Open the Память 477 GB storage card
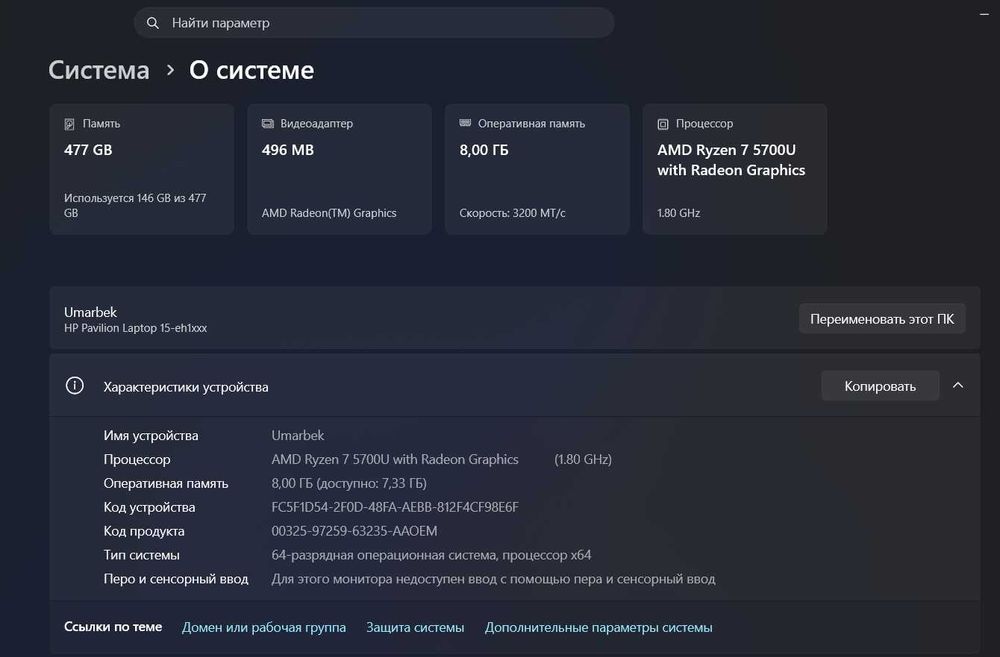Image resolution: width=1000 pixels, height=657 pixels. [x=142, y=169]
